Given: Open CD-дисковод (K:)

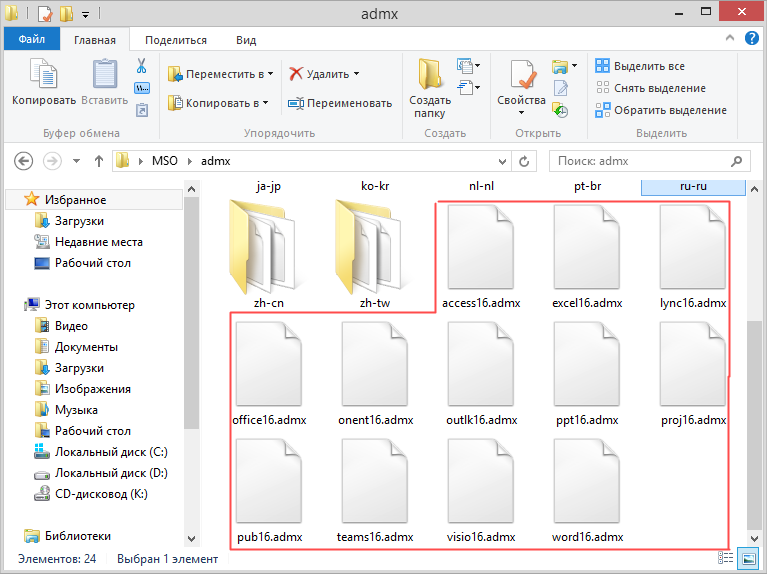Looking at the screenshot, I should 101,494.
